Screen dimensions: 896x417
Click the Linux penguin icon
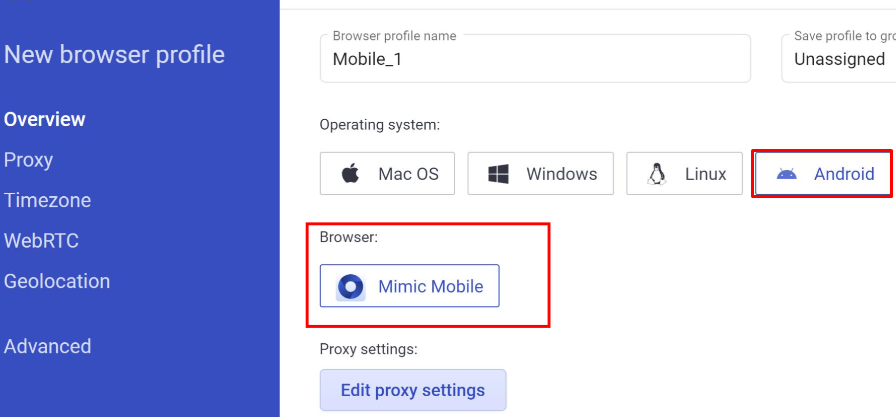click(657, 174)
